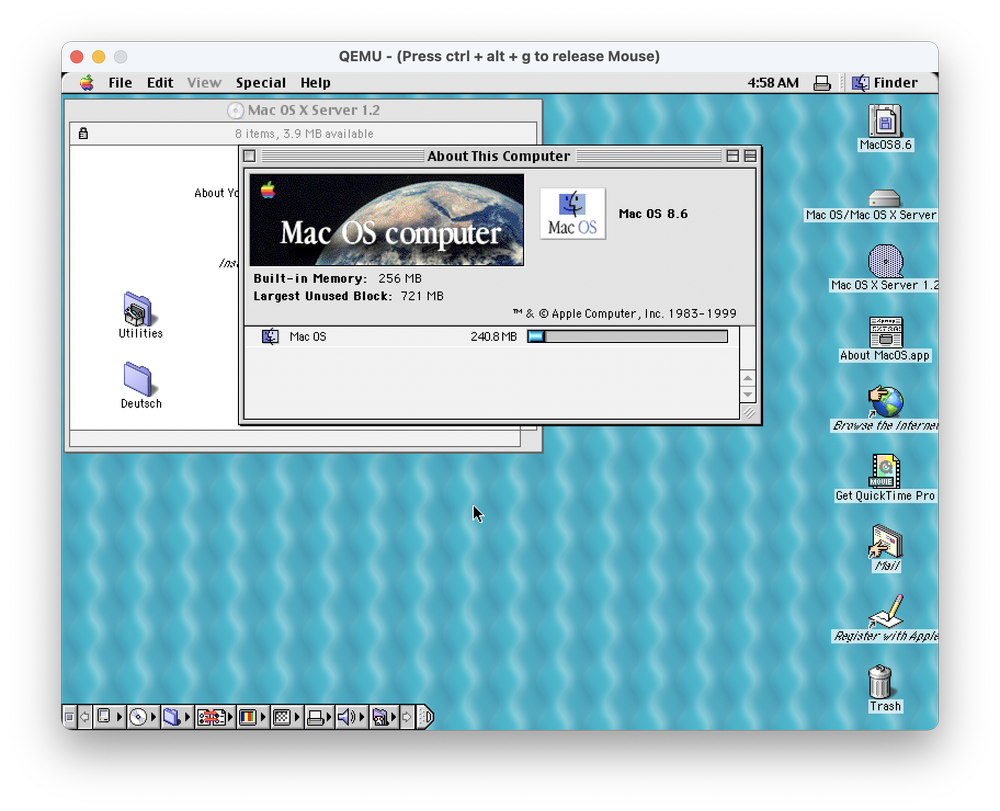
Task: Click the Control Strip scroll-left arrow
Action: (84, 717)
